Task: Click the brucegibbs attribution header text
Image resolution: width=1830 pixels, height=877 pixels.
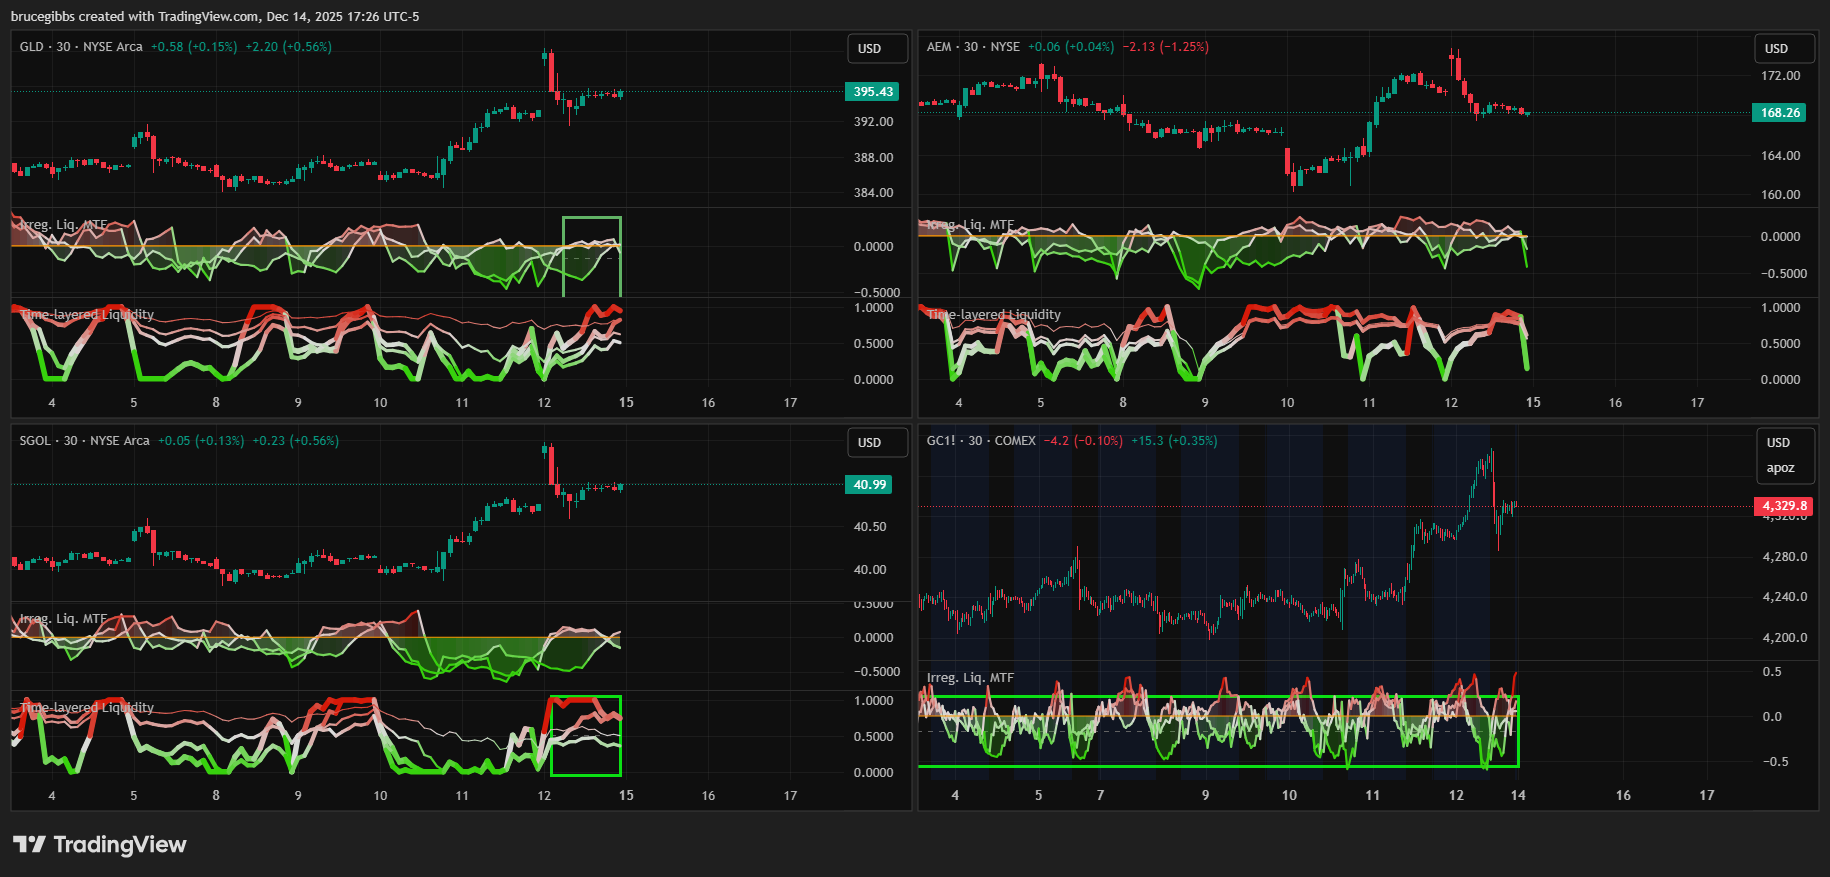Action: (215, 16)
